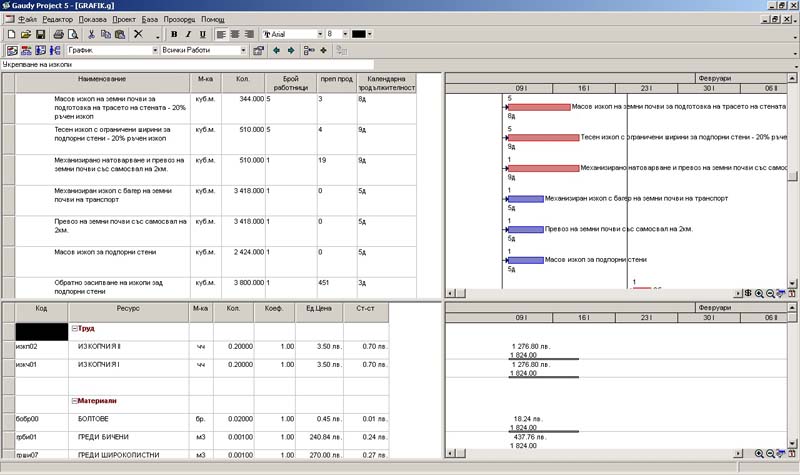Click the upper Gantt vertical scrollbar thumb
The width and height of the screenshot is (800, 475).
coord(792,176)
